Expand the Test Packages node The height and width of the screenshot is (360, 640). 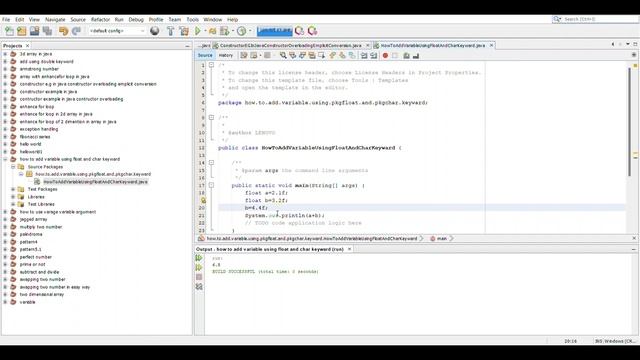13,189
